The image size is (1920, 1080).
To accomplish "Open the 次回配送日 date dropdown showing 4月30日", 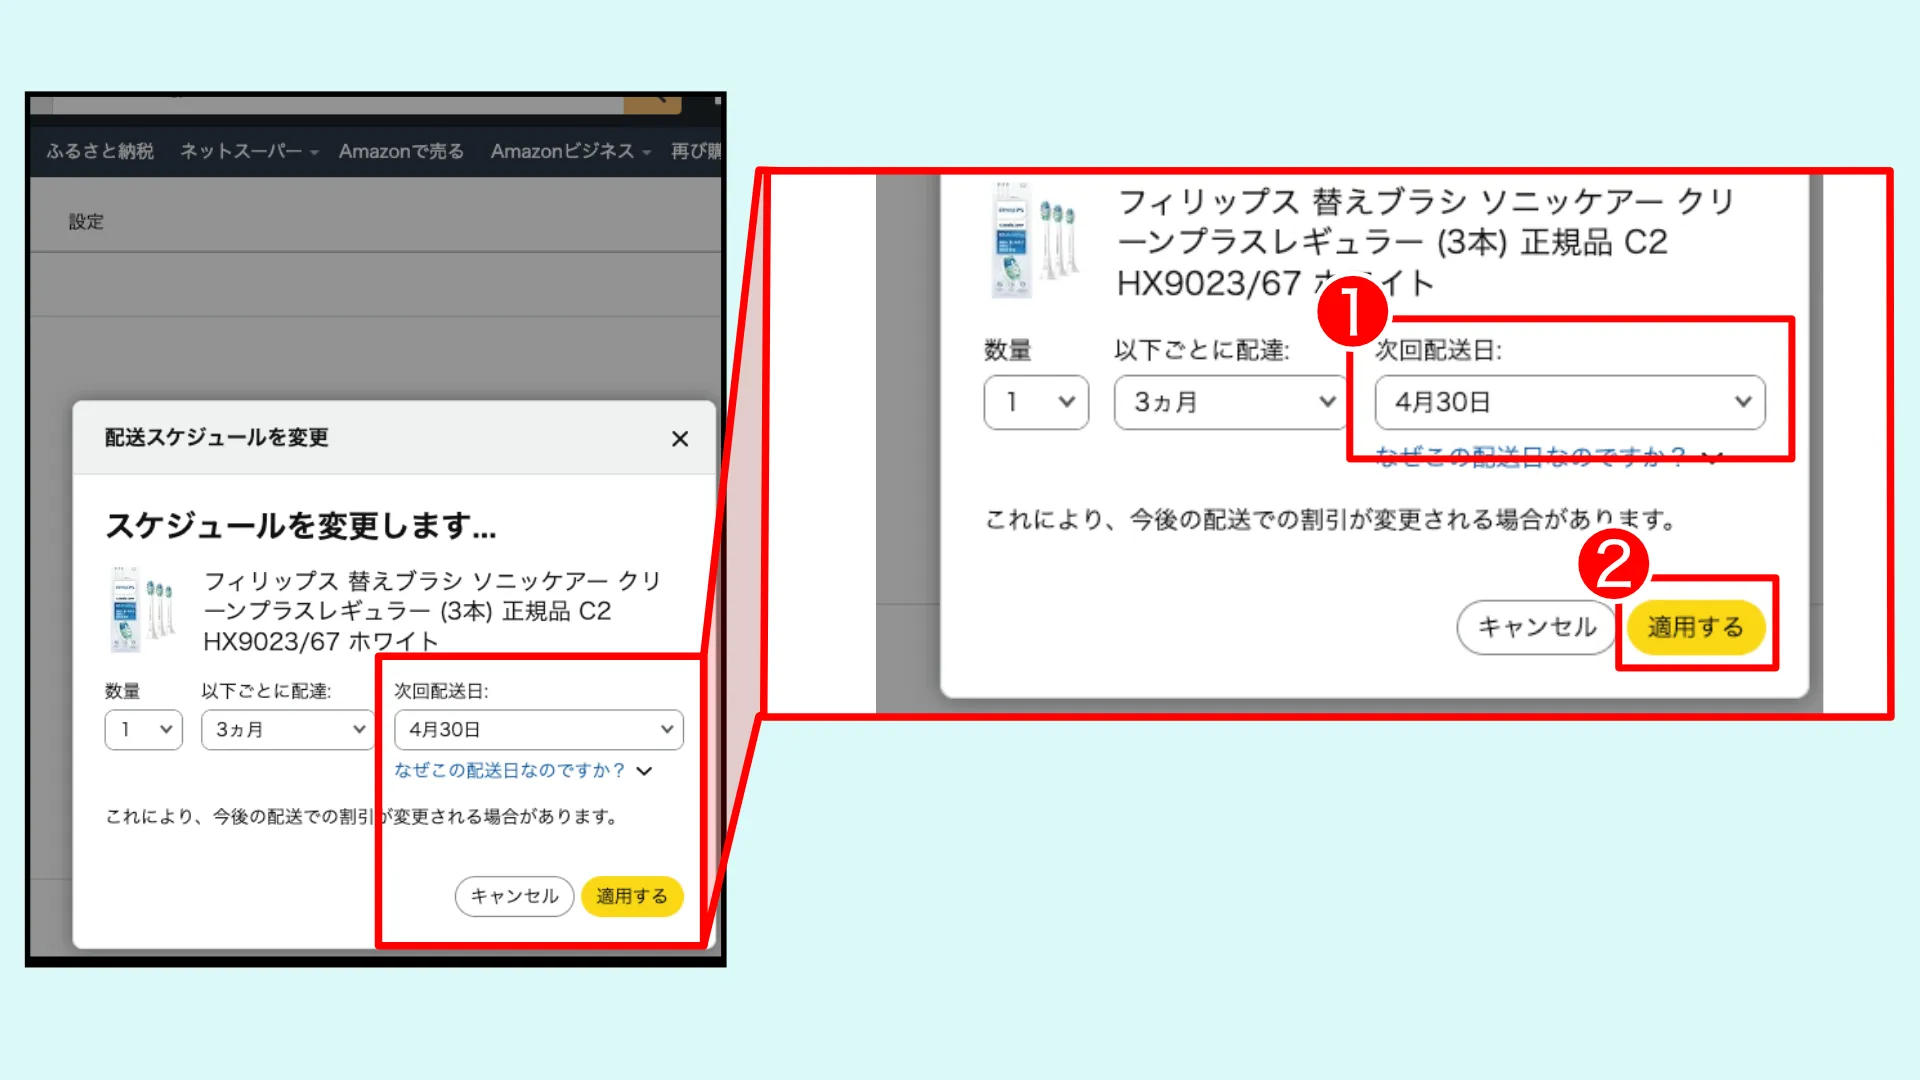I will tap(538, 729).
